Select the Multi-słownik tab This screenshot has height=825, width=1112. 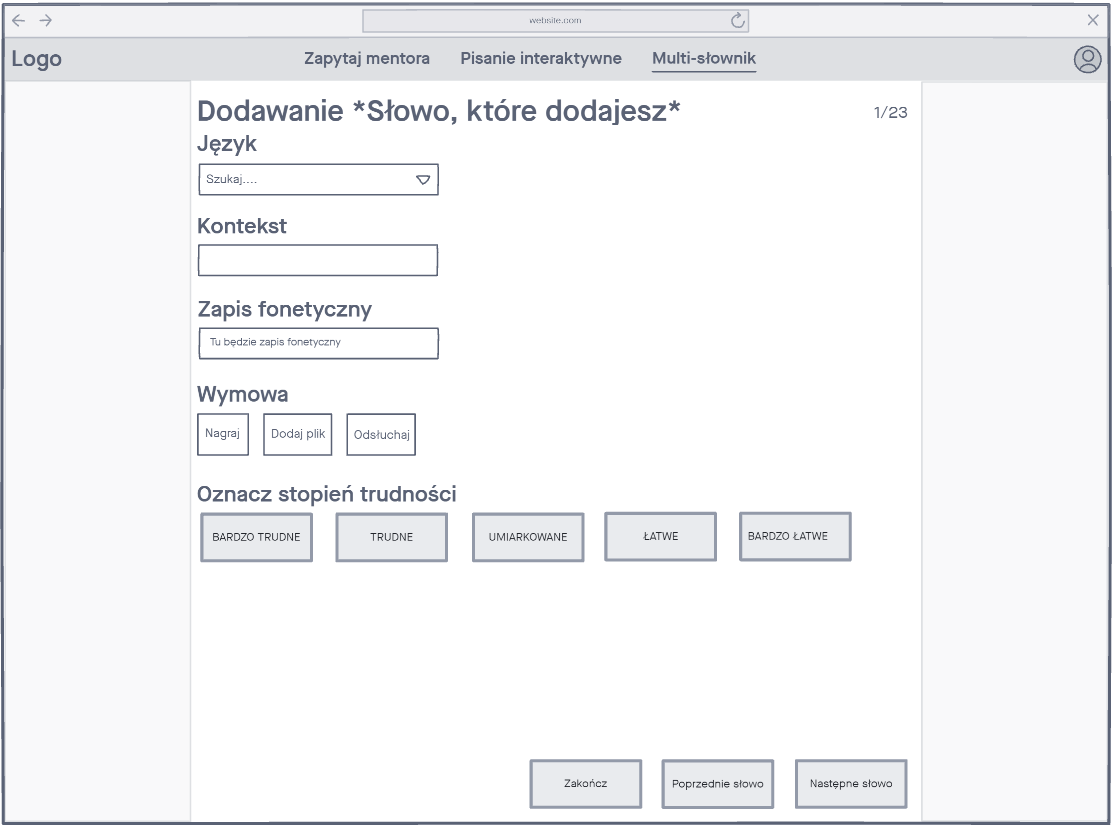704,59
